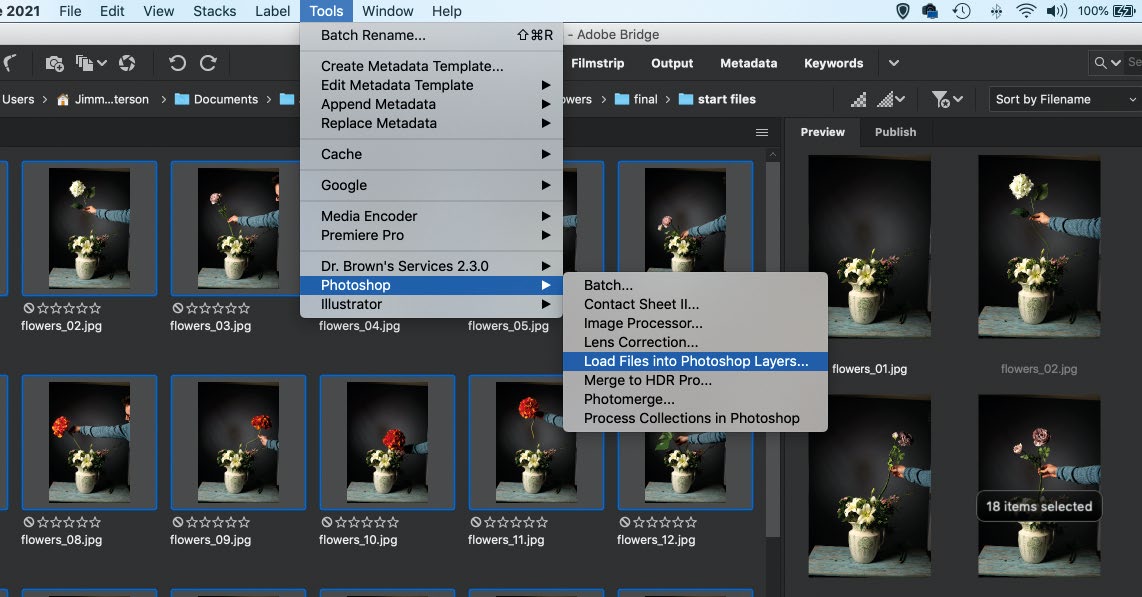The image size is (1142, 597).
Task: Expand the path chevron after final folder
Action: [667, 99]
